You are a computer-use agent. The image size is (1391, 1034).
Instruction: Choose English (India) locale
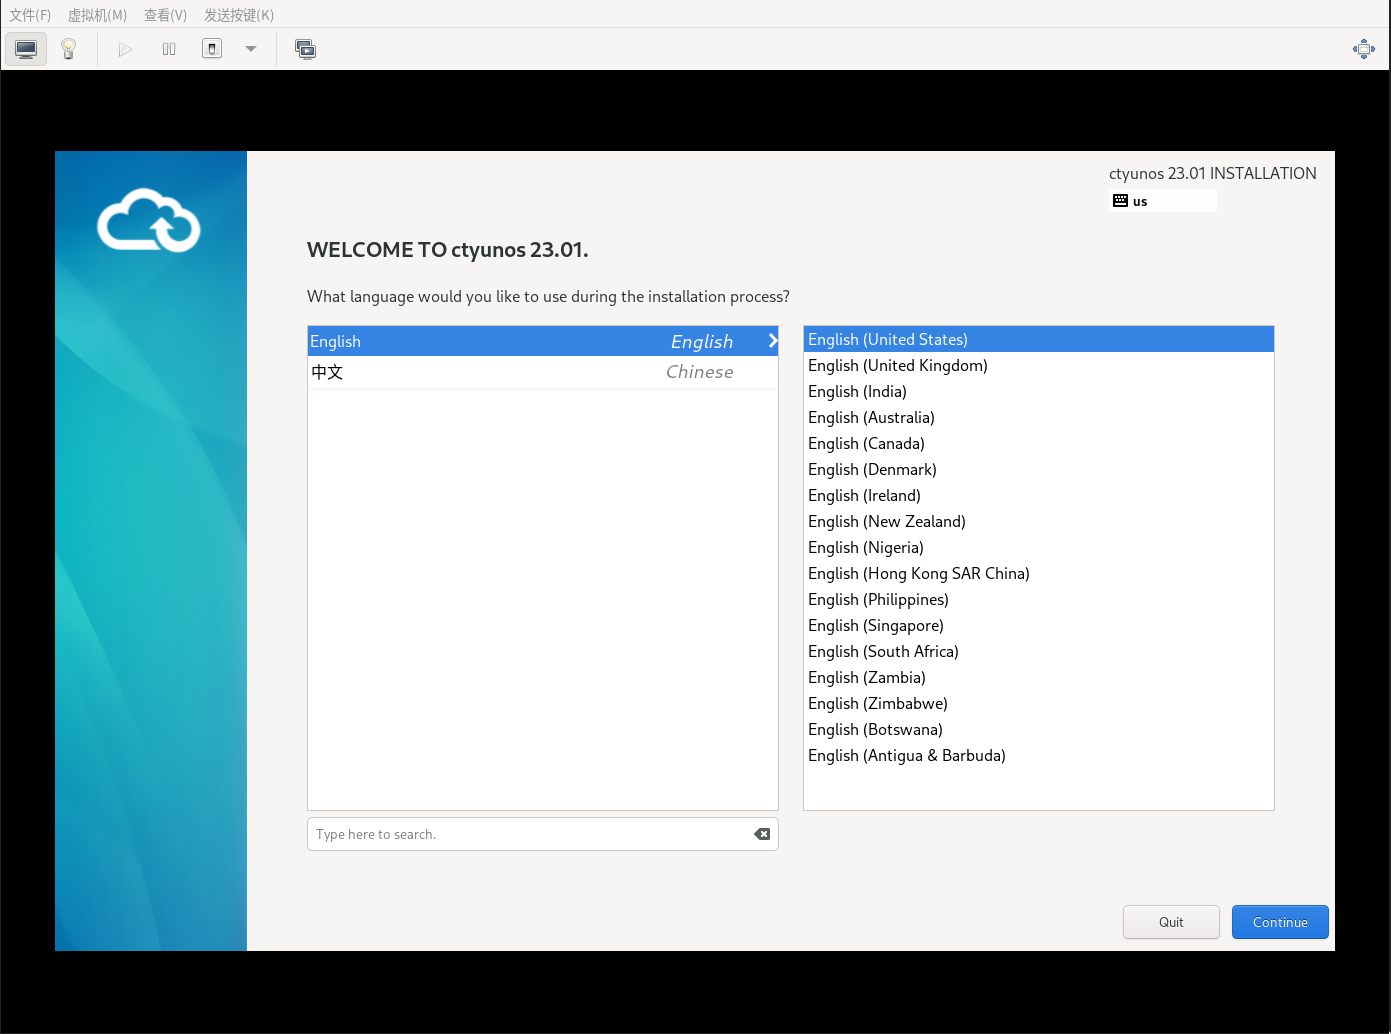pyautogui.click(x=1039, y=392)
